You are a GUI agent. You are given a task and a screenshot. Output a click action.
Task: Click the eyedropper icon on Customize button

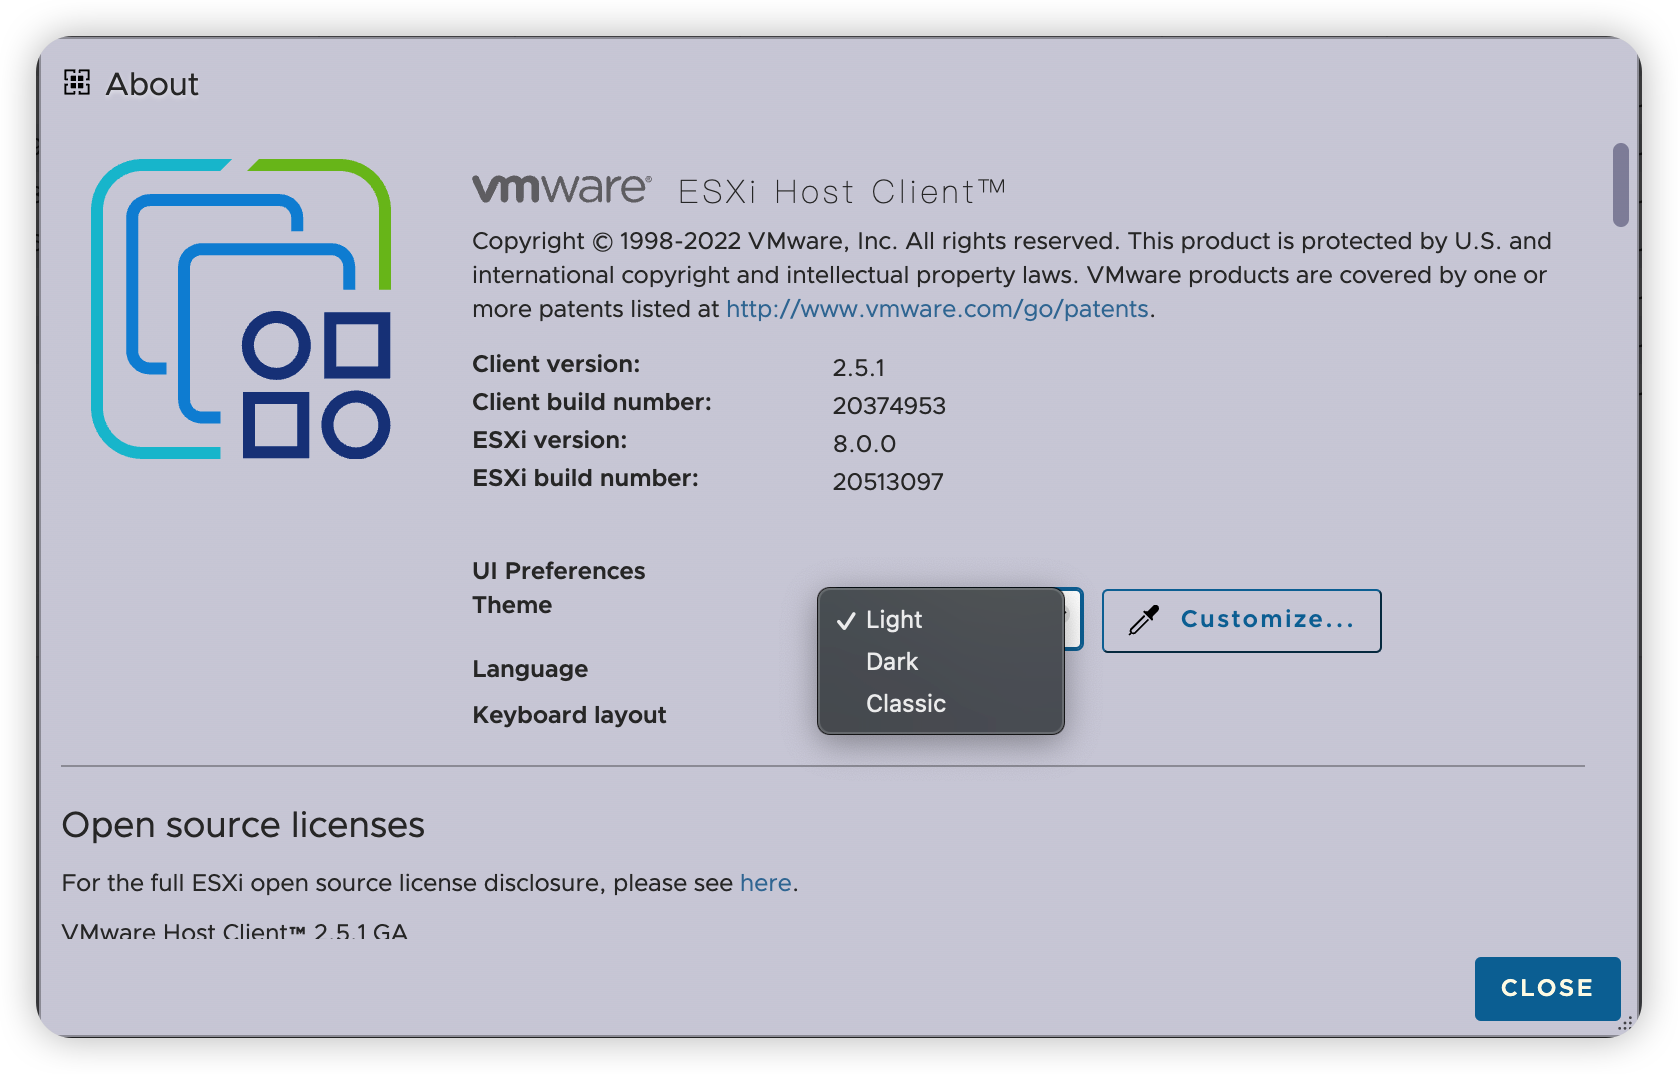pos(1144,621)
